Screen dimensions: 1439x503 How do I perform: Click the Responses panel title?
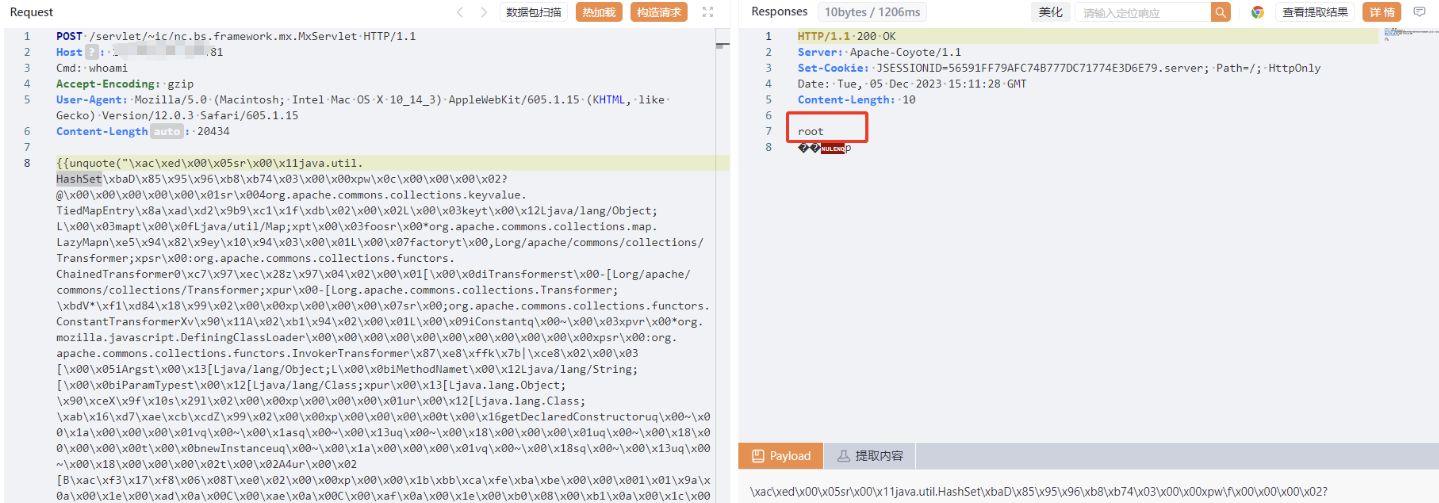[779, 12]
